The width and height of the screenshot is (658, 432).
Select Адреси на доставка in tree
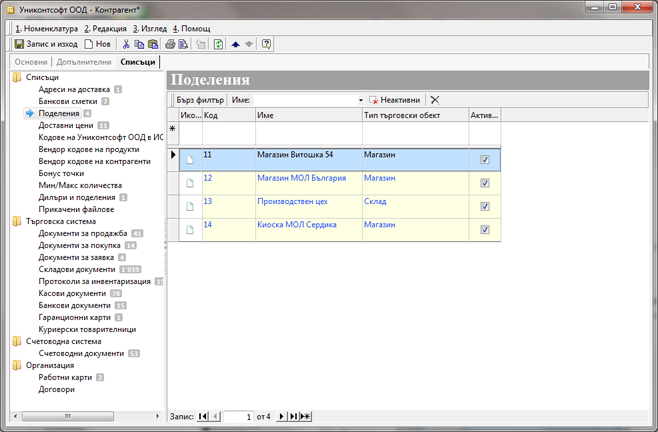74,89
